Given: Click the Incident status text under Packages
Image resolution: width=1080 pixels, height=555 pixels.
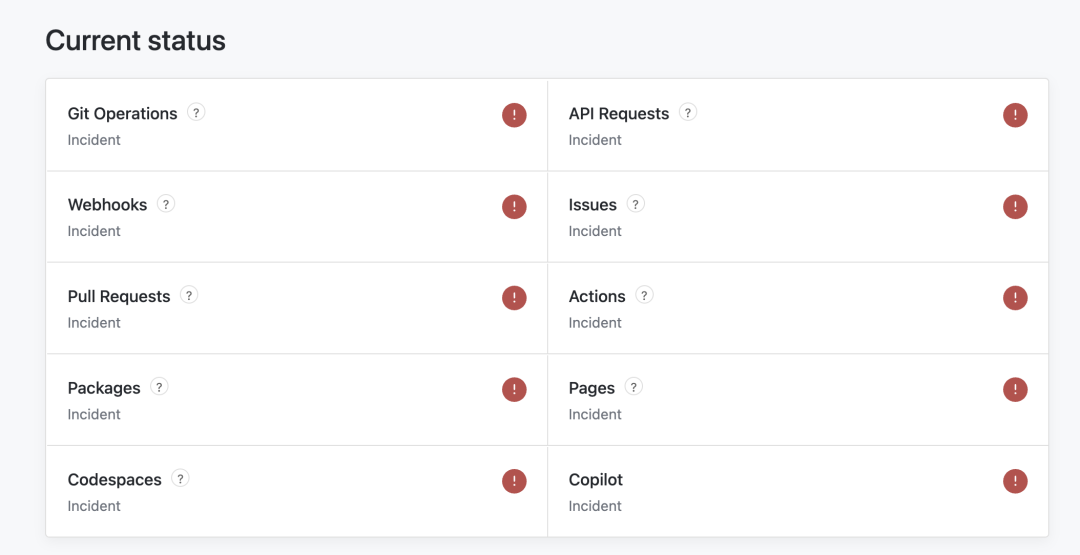Looking at the screenshot, I should (94, 414).
